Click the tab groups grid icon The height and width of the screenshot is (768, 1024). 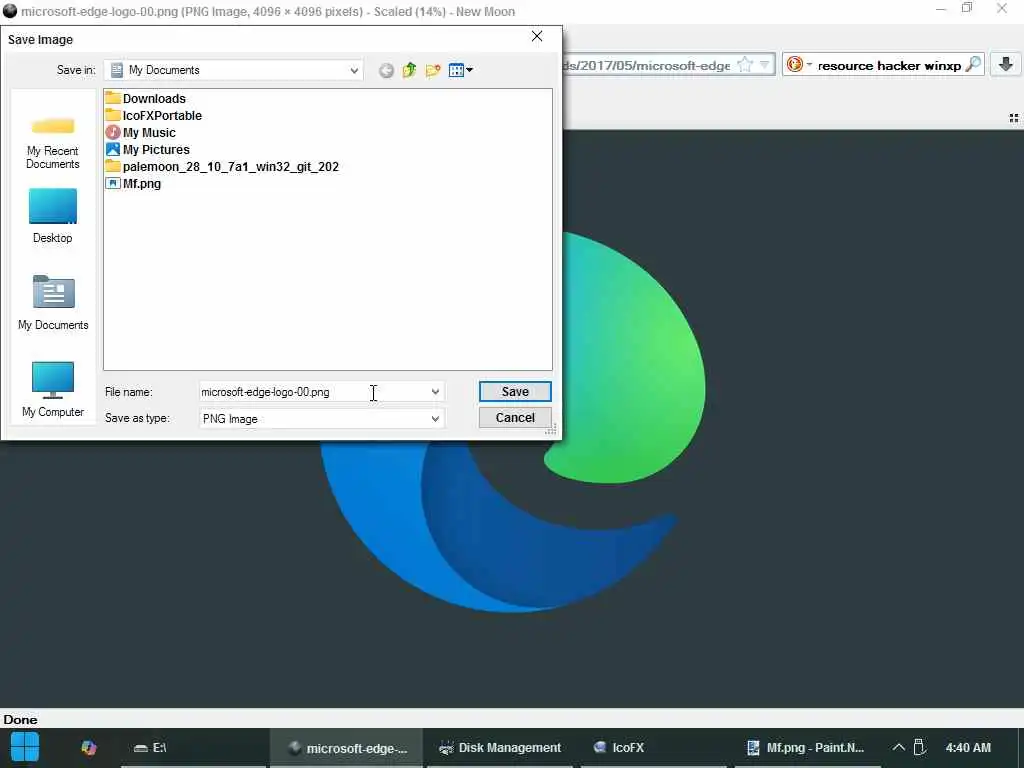coord(1014,118)
